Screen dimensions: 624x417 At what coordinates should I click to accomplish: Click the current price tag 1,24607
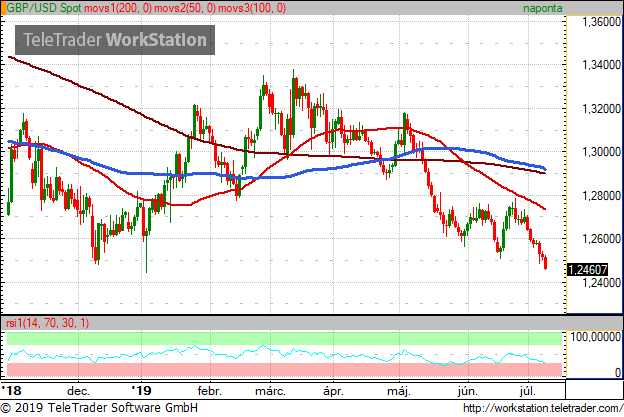click(x=588, y=269)
